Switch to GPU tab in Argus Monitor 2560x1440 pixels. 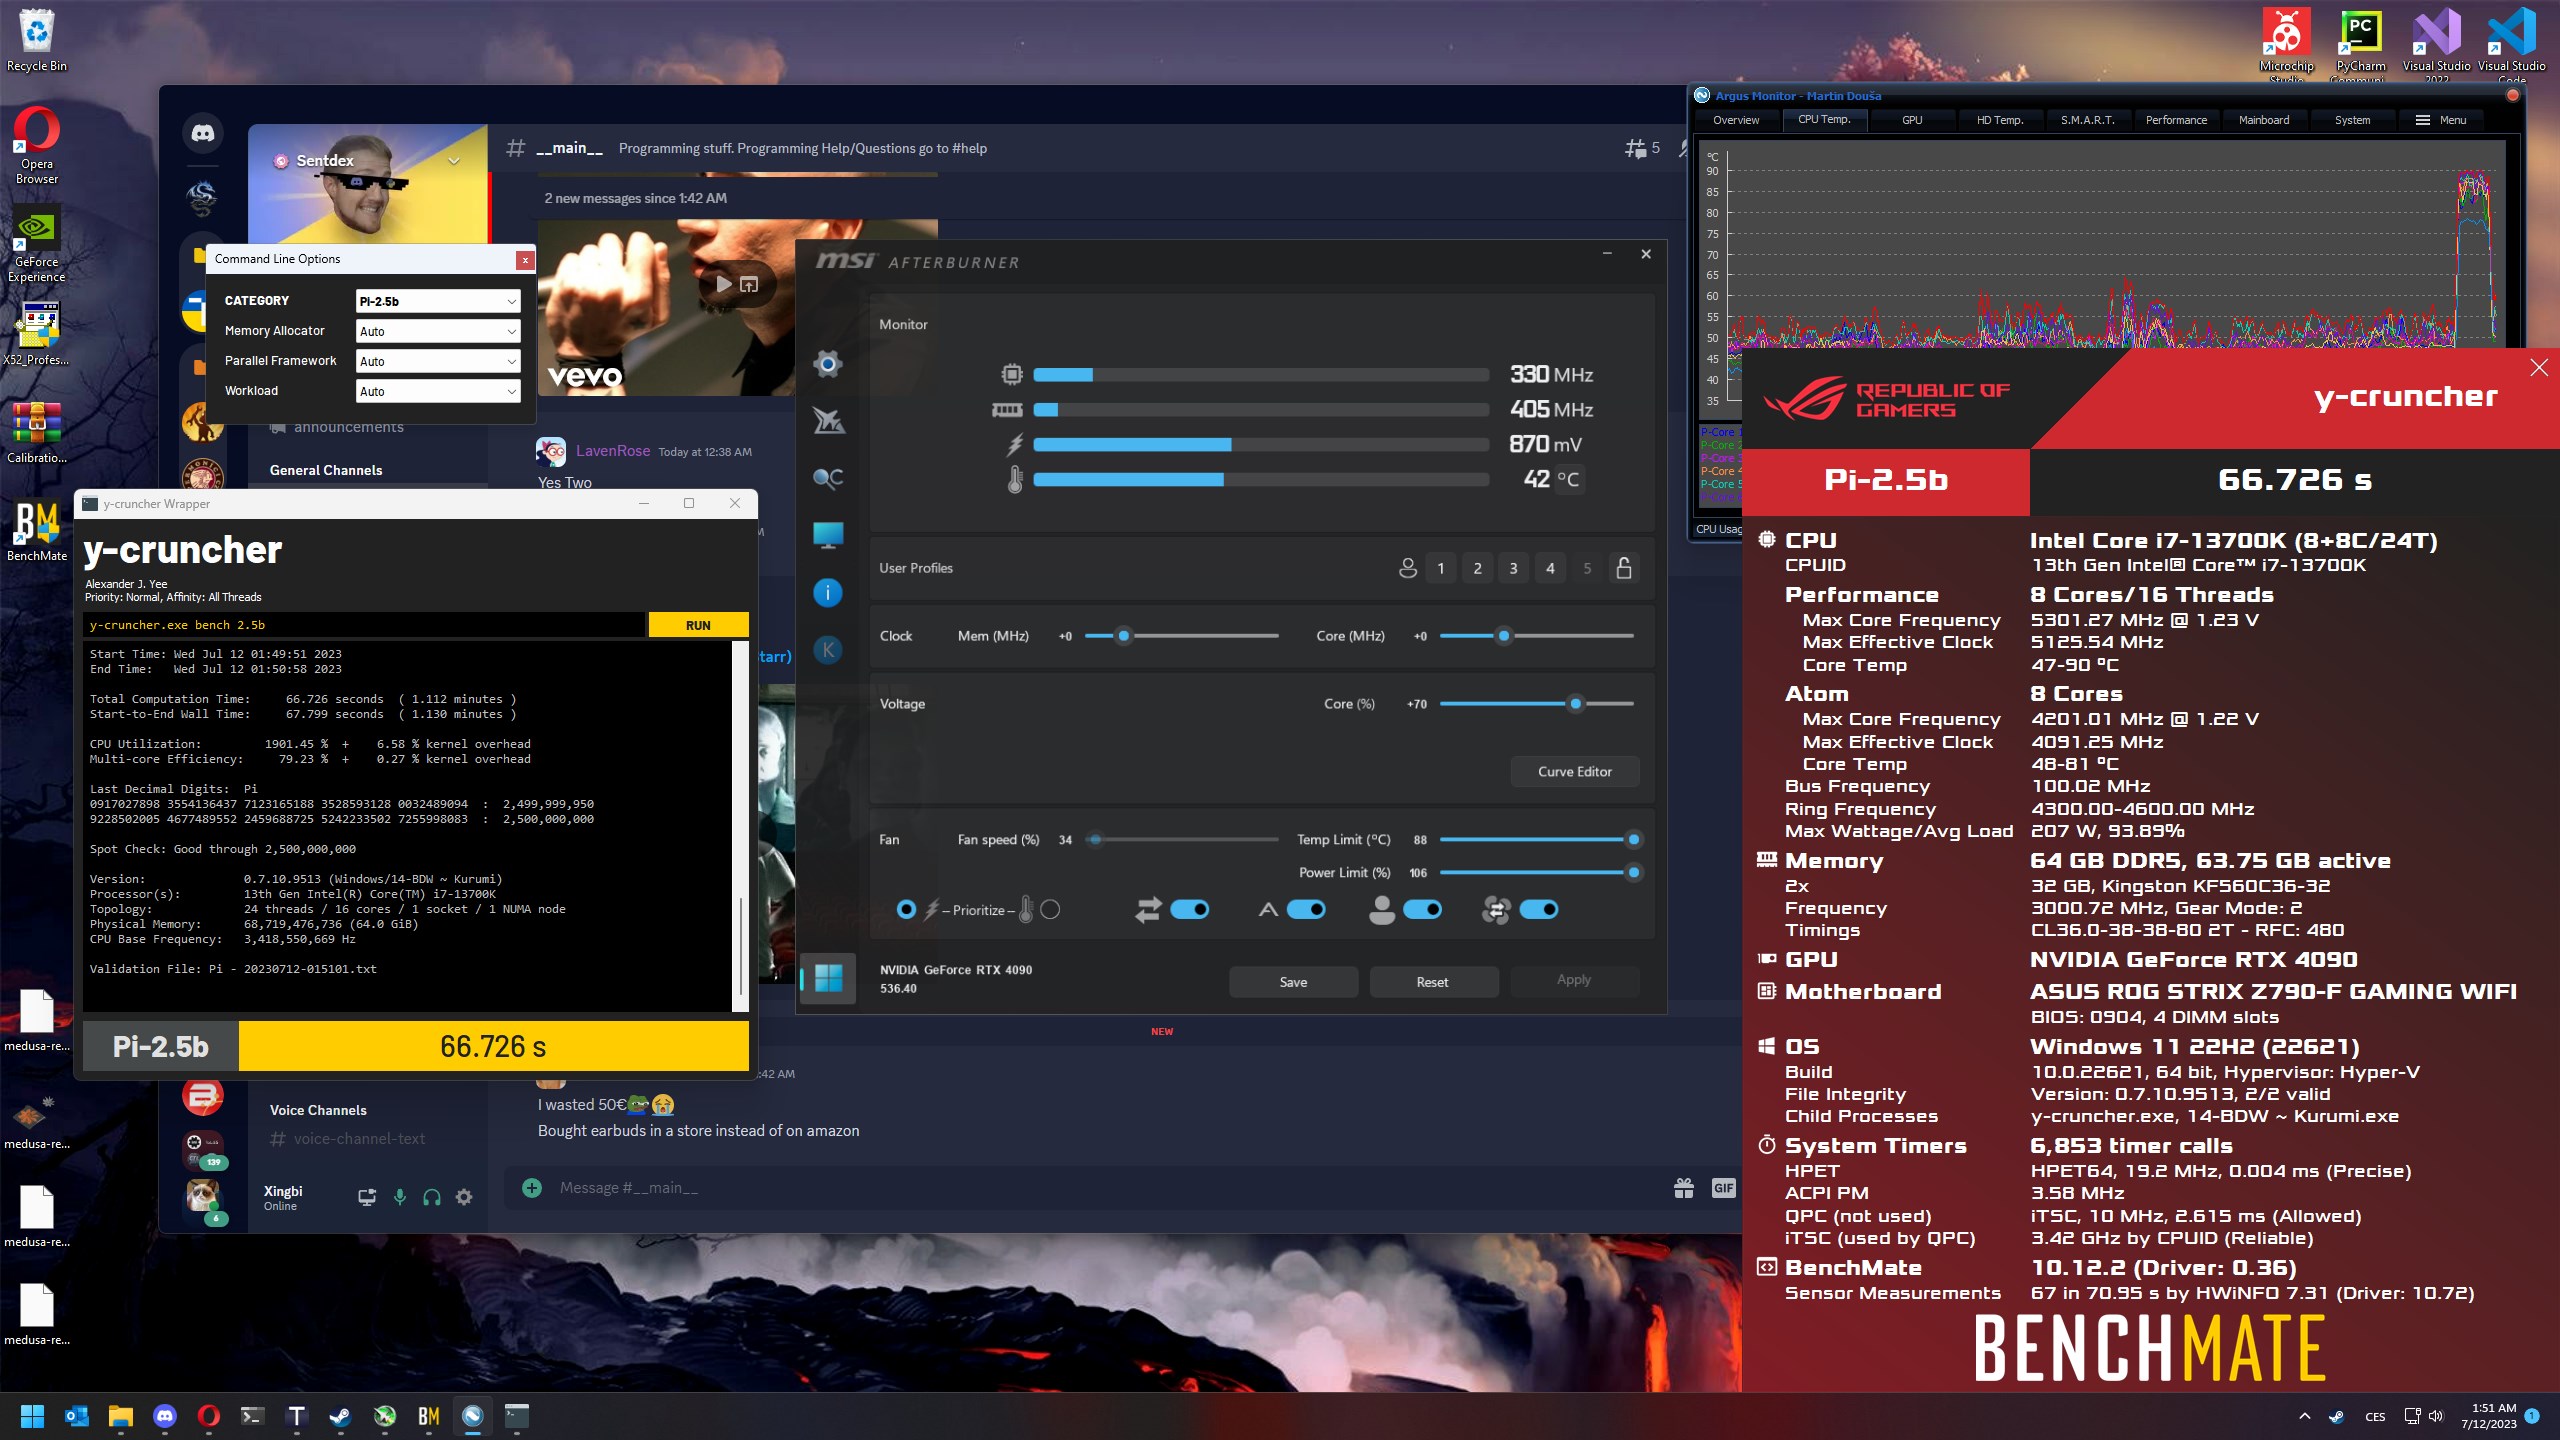tap(1912, 120)
